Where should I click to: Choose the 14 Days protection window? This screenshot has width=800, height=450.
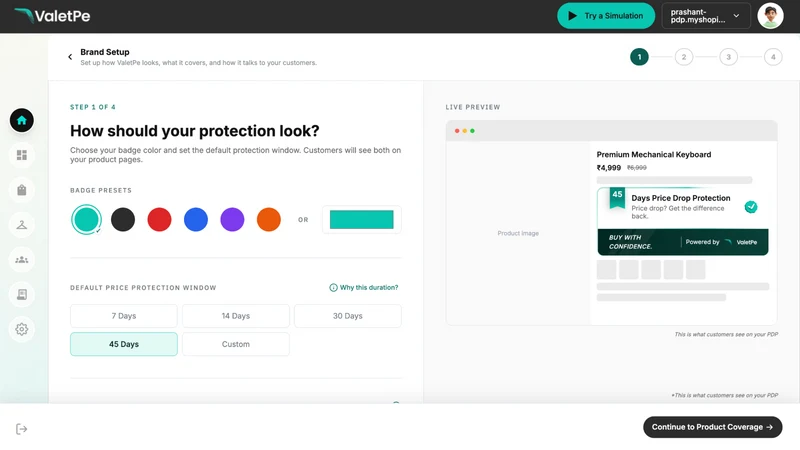click(x=236, y=316)
